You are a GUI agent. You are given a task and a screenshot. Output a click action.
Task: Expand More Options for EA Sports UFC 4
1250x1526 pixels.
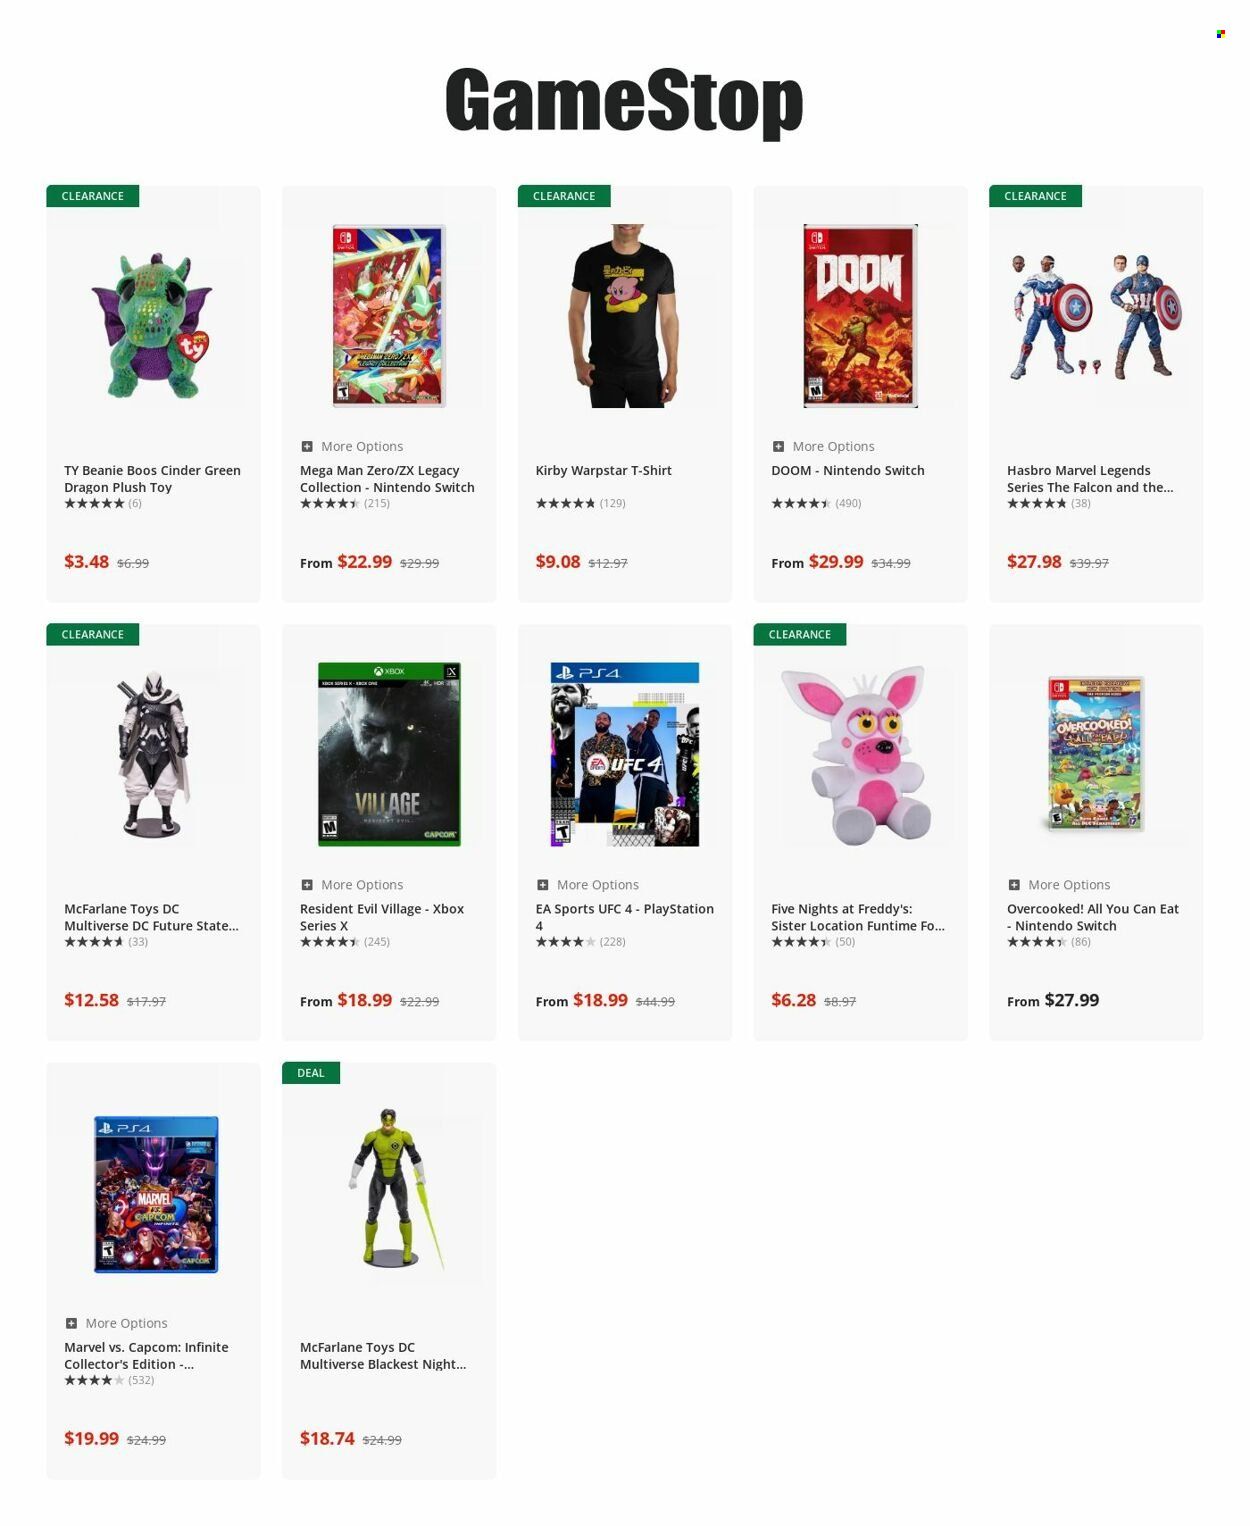[x=587, y=885]
